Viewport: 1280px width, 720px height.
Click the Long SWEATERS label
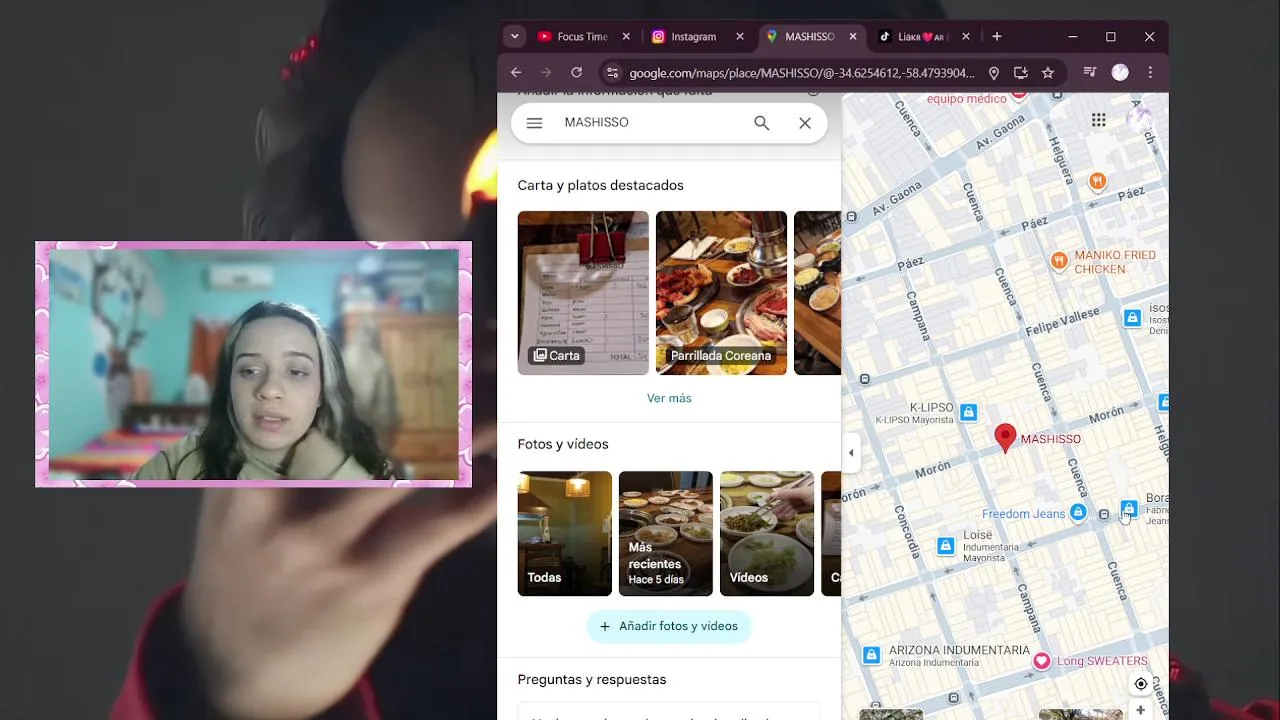[x=1102, y=661]
